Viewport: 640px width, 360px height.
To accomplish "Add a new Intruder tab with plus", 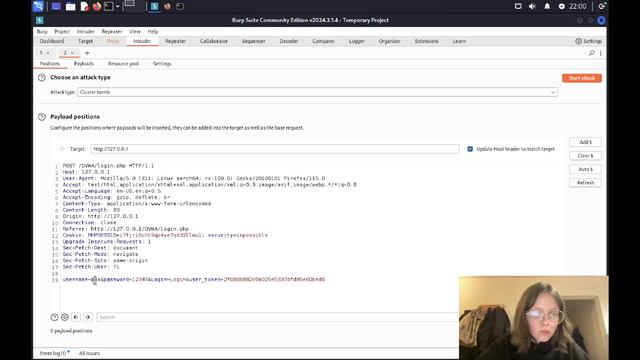I will pyautogui.click(x=87, y=53).
